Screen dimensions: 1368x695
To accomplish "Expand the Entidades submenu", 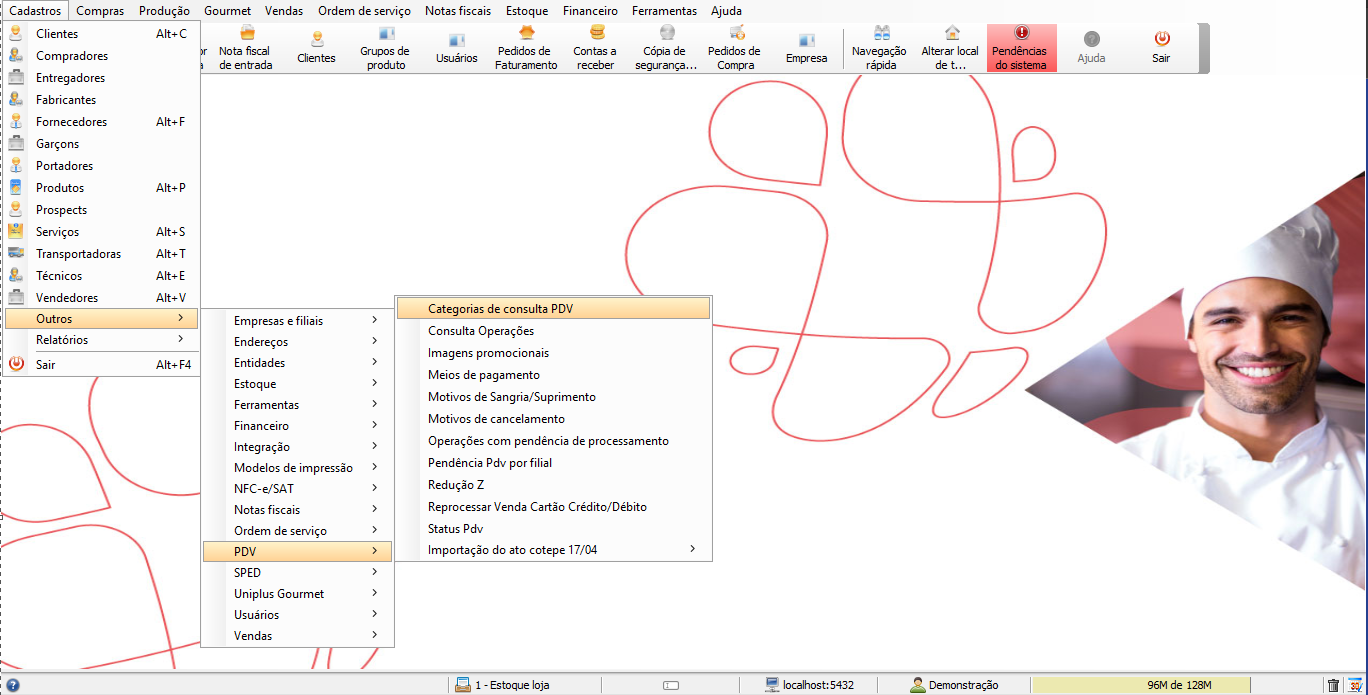I will click(298, 363).
